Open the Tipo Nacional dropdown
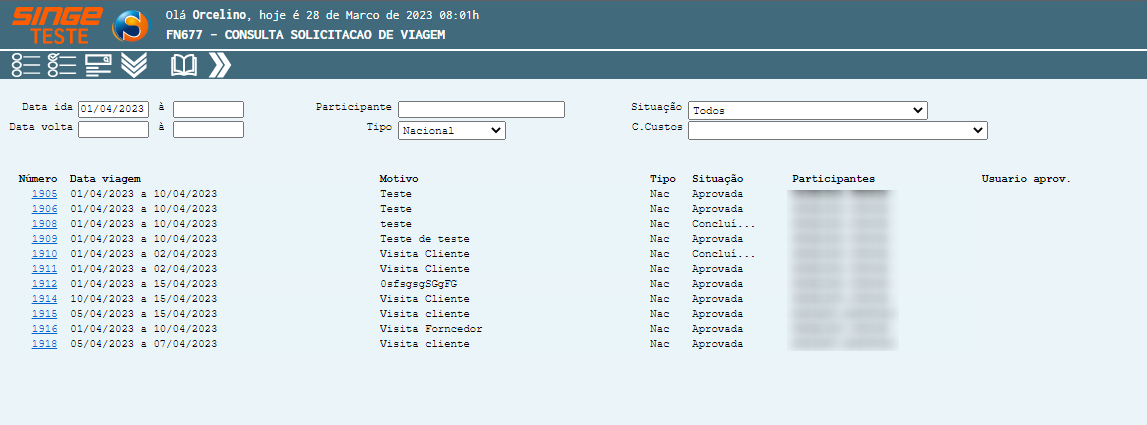 pos(452,130)
